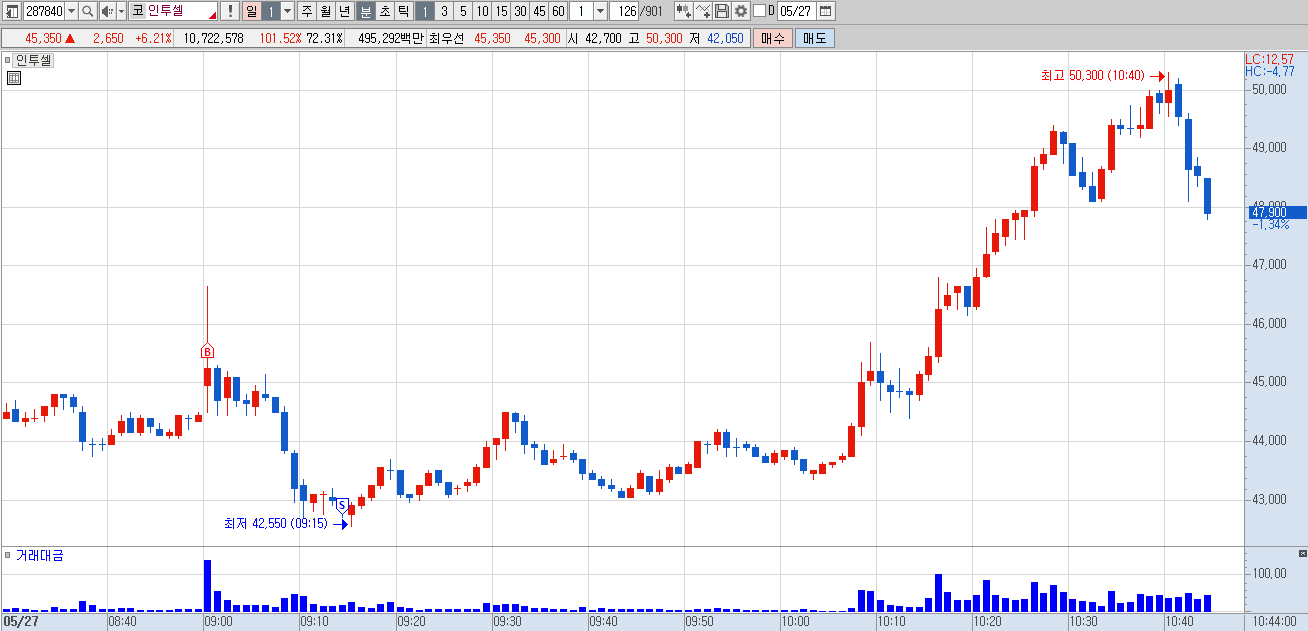Click the 495,292백만 trading value text

391,38
